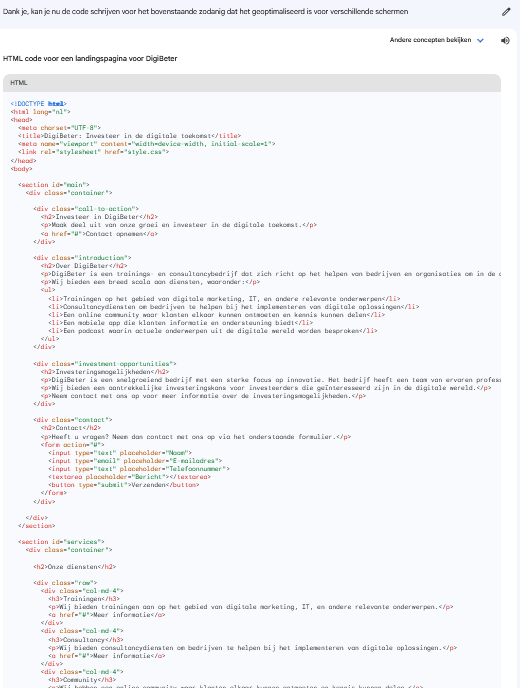Click the h2 'Investeringsmogelijkheden' line
This screenshot has height=688, width=520.
point(105,372)
